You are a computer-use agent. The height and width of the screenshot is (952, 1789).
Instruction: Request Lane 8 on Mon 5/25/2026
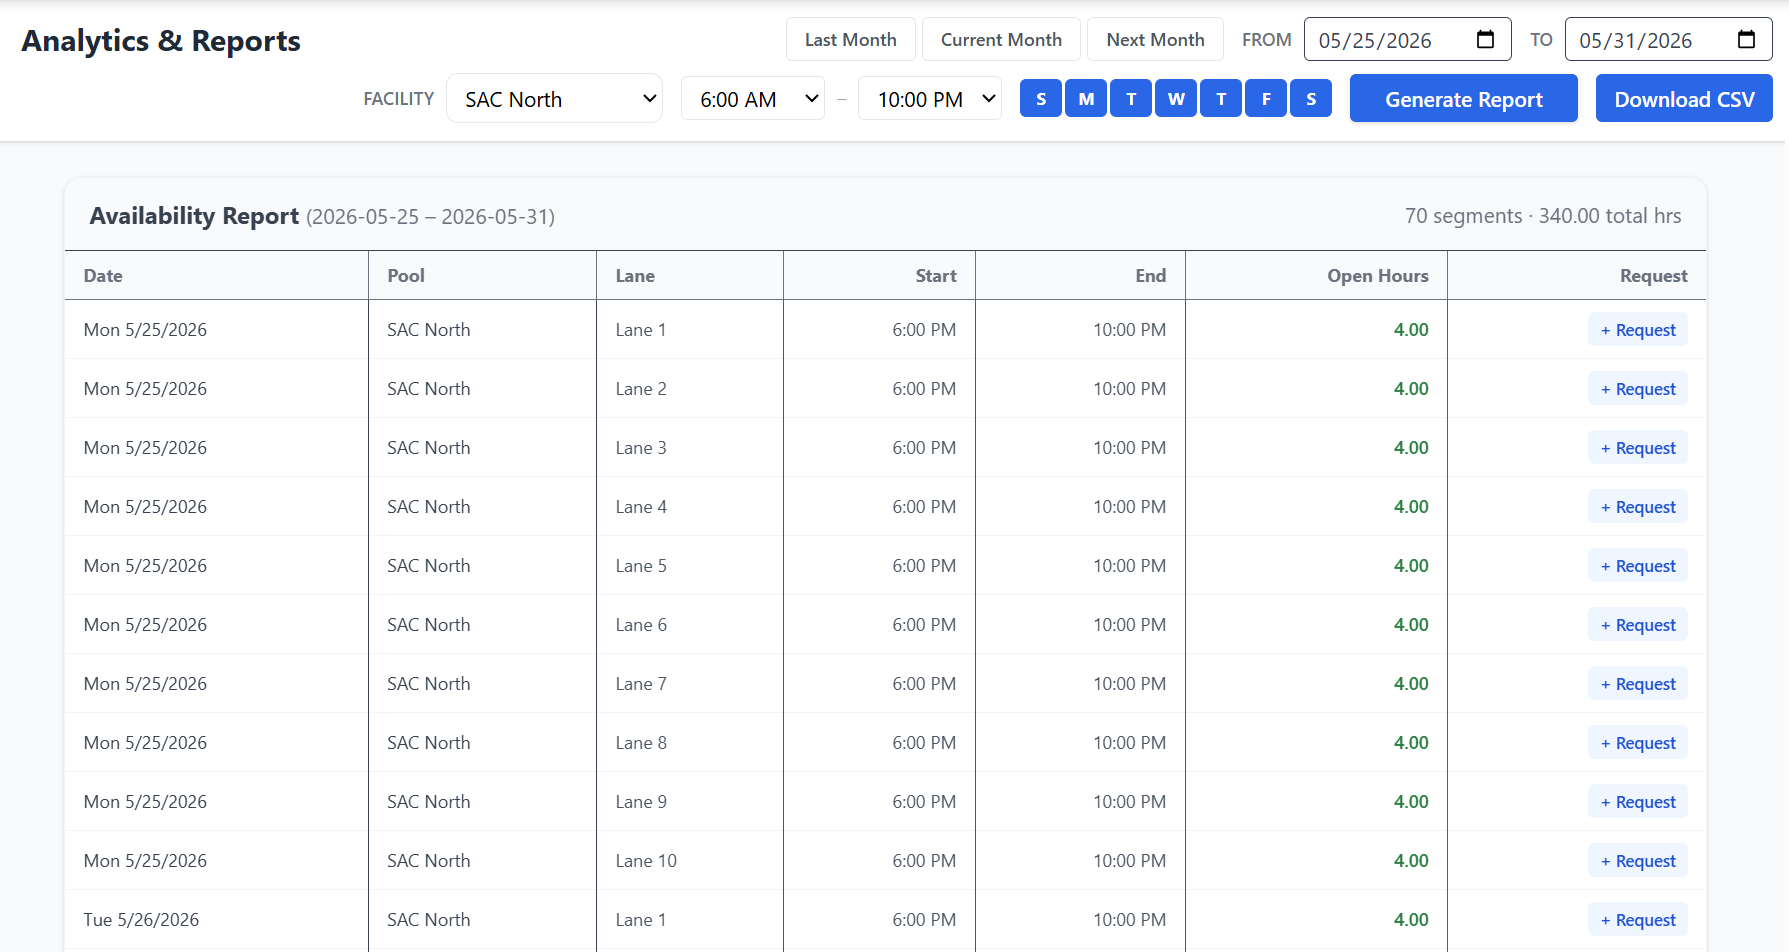coord(1637,743)
